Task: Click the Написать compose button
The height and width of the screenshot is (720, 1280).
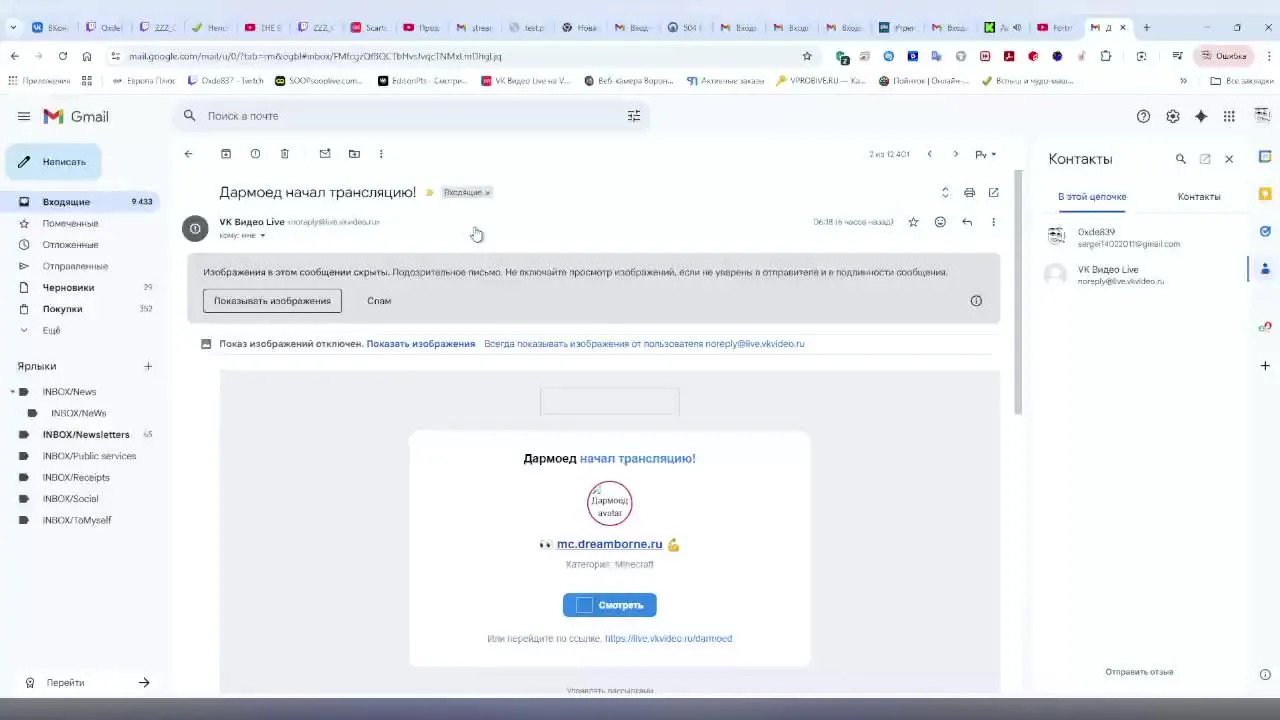Action: pos(54,162)
